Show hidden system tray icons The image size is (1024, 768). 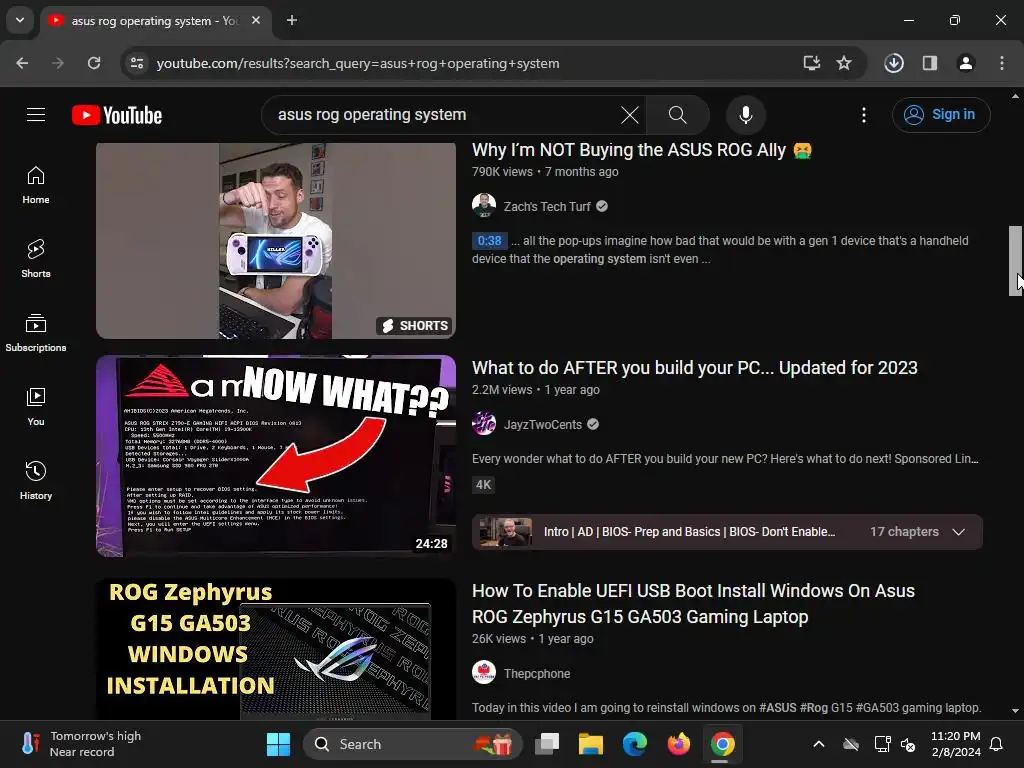pyautogui.click(x=818, y=744)
